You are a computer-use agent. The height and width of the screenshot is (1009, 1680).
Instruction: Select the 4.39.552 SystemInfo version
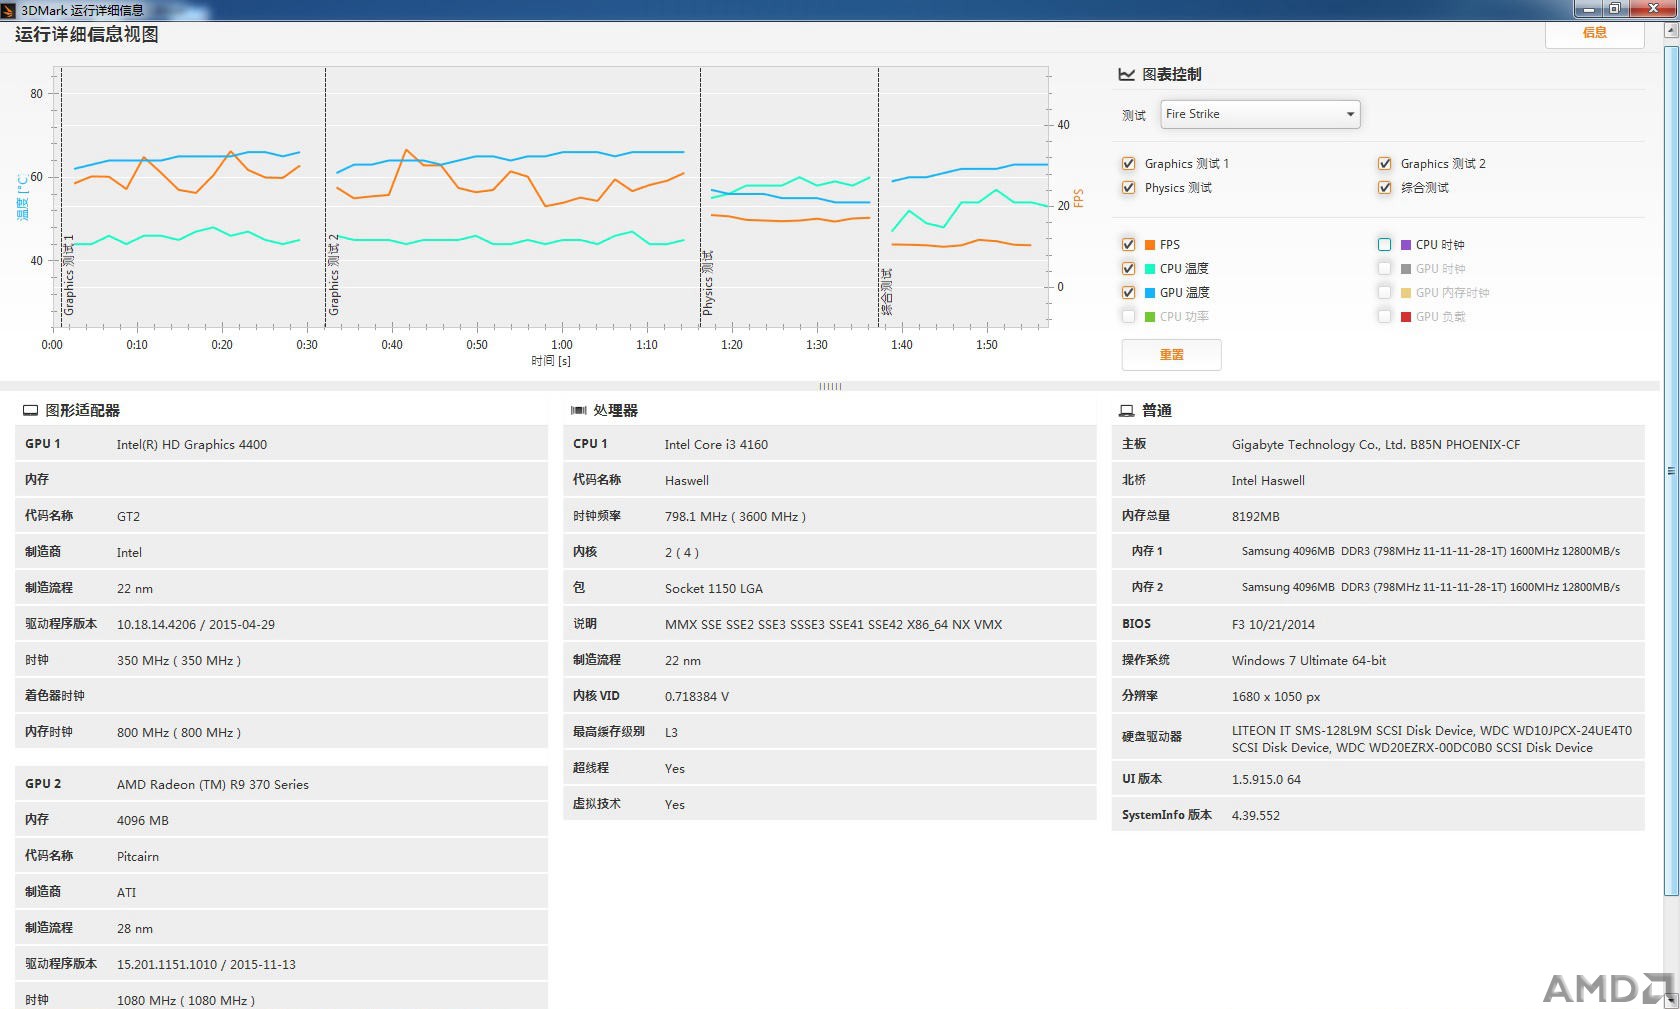point(1256,816)
